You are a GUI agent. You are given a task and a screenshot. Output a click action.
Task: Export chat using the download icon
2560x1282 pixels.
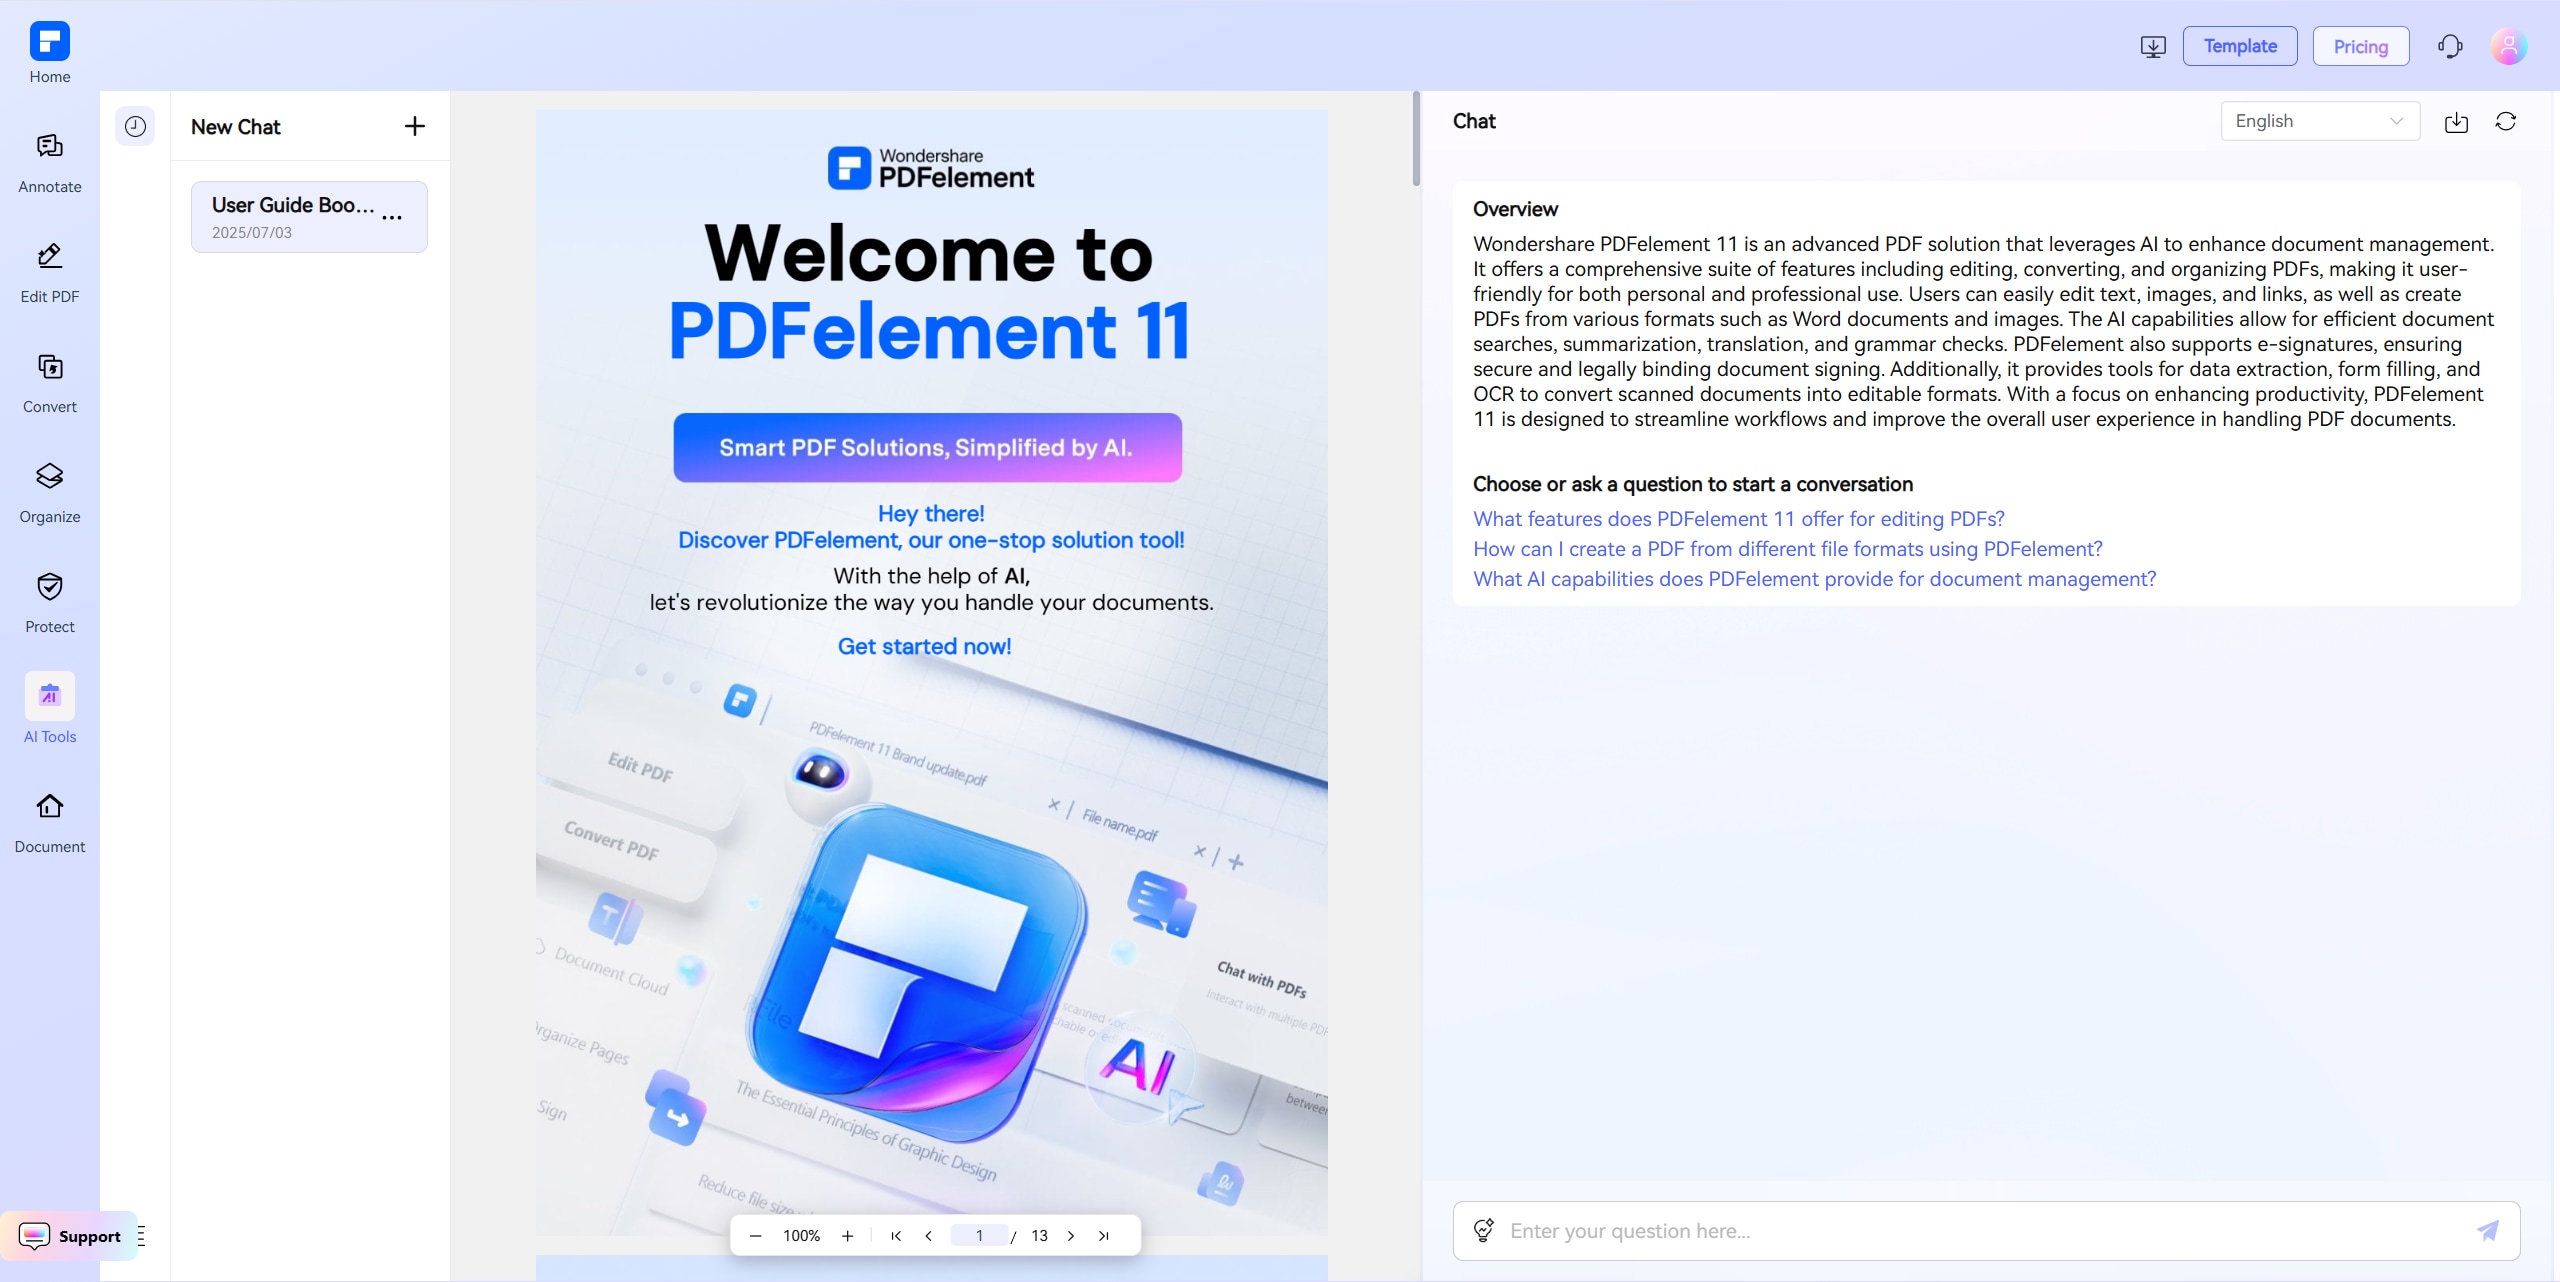click(x=2456, y=122)
